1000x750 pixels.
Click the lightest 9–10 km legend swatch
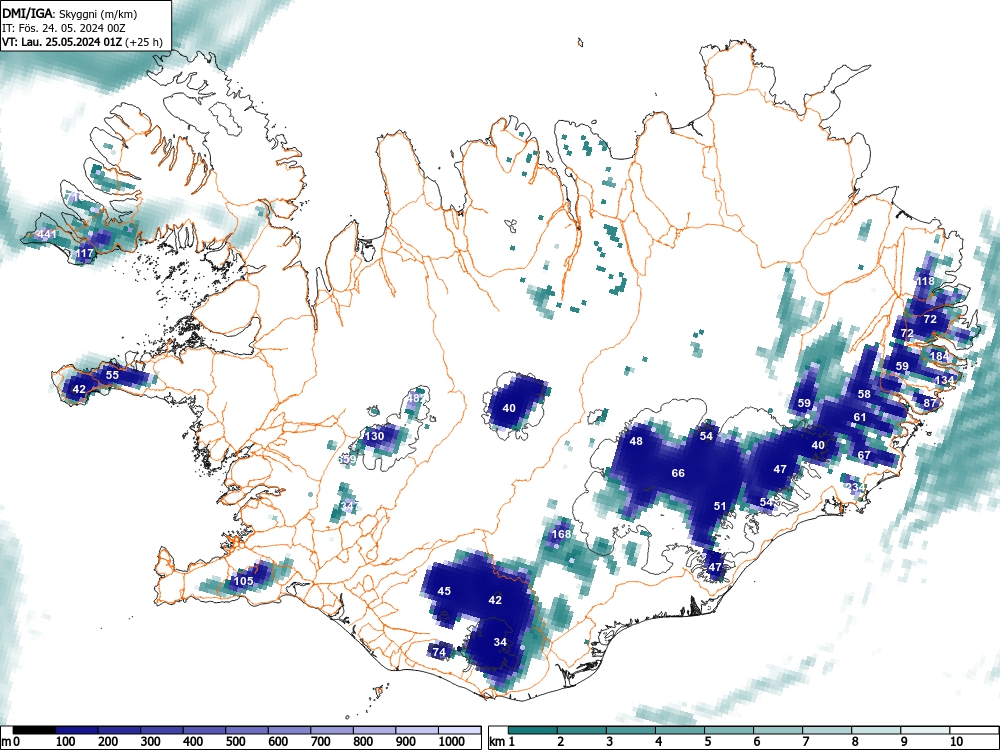tap(925, 730)
